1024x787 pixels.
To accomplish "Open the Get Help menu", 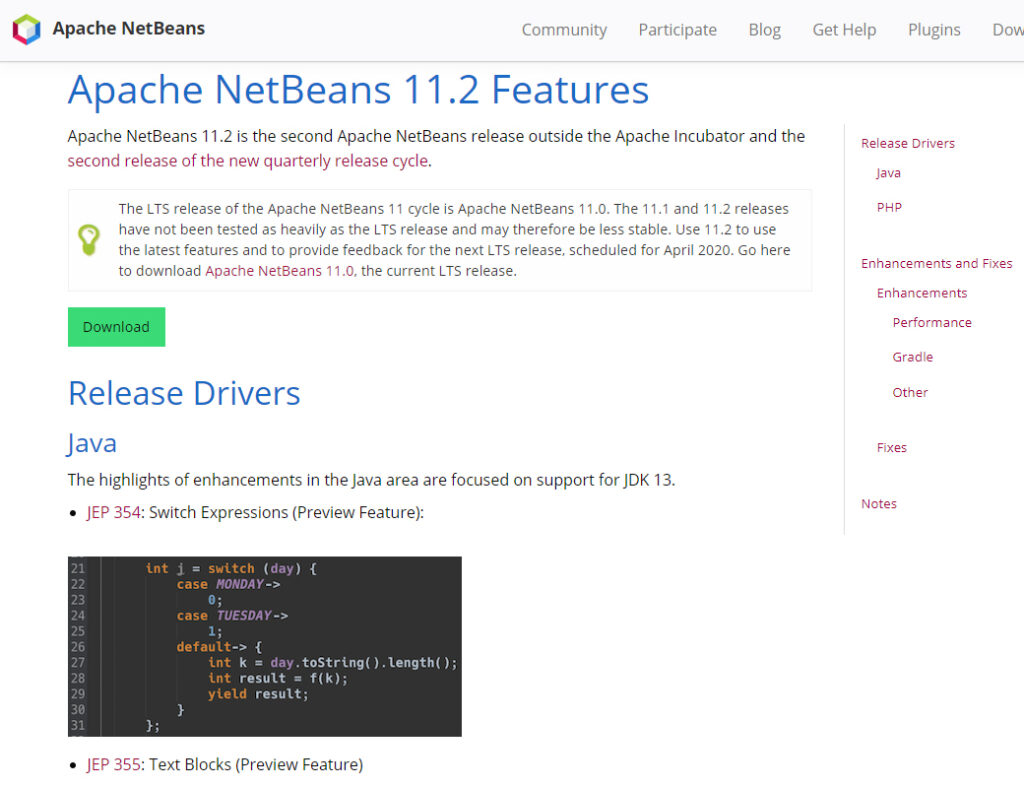I will point(844,30).
